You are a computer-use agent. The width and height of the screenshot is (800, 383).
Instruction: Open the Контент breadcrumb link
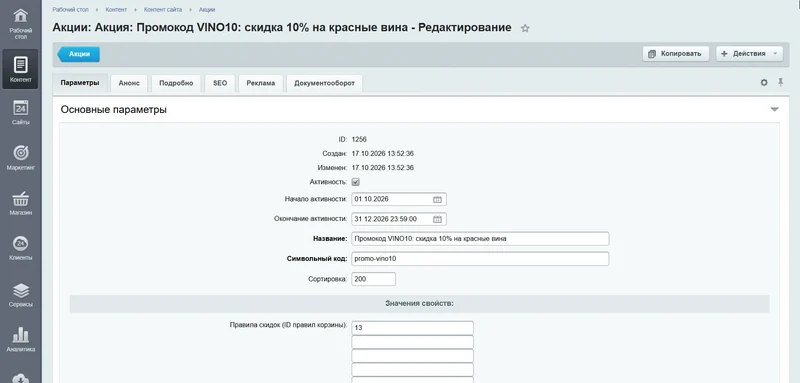click(x=116, y=10)
